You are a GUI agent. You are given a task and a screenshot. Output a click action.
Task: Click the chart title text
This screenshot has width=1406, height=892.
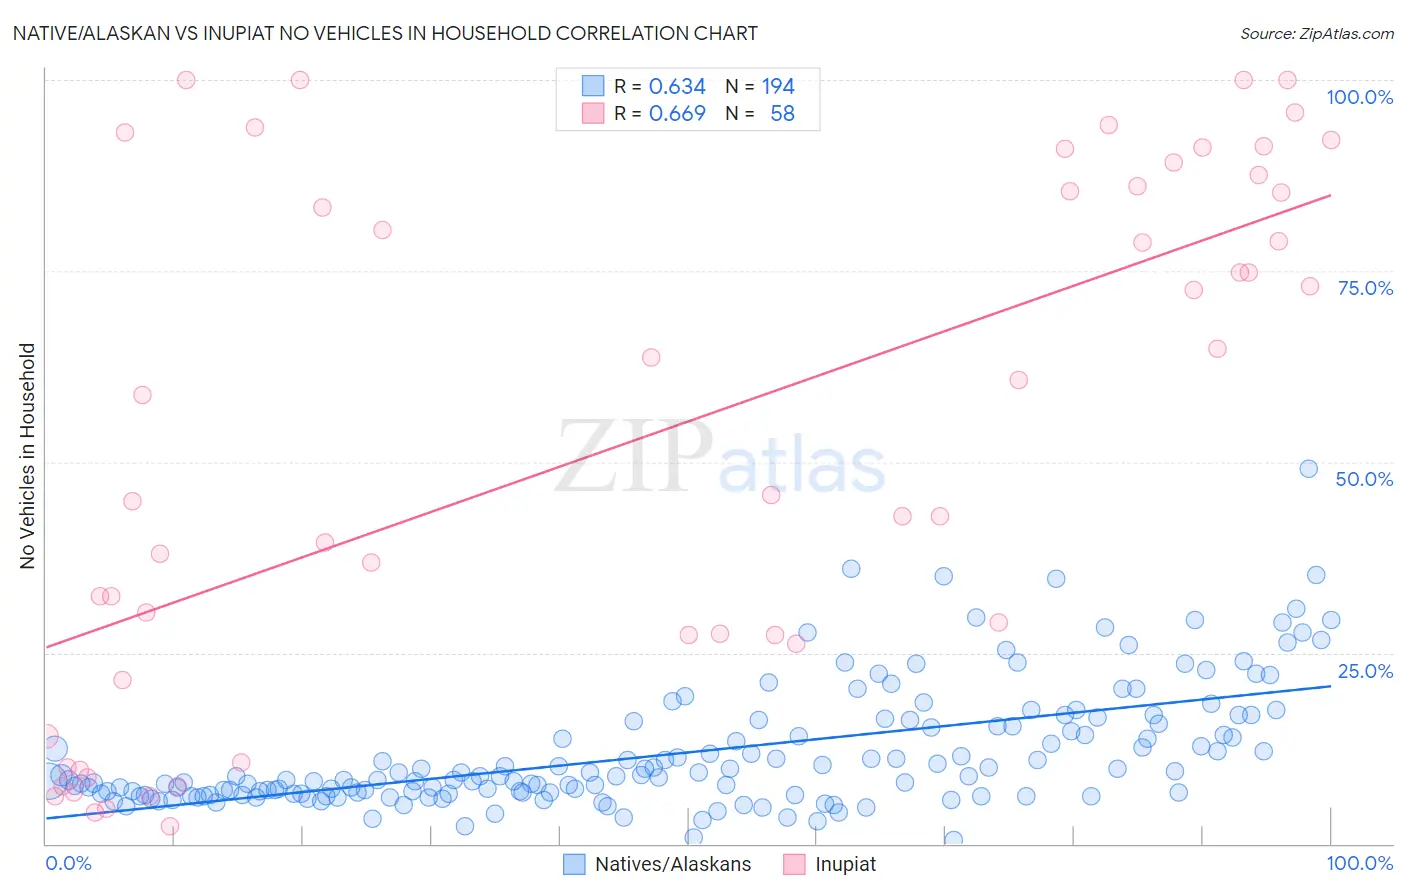coord(385,33)
